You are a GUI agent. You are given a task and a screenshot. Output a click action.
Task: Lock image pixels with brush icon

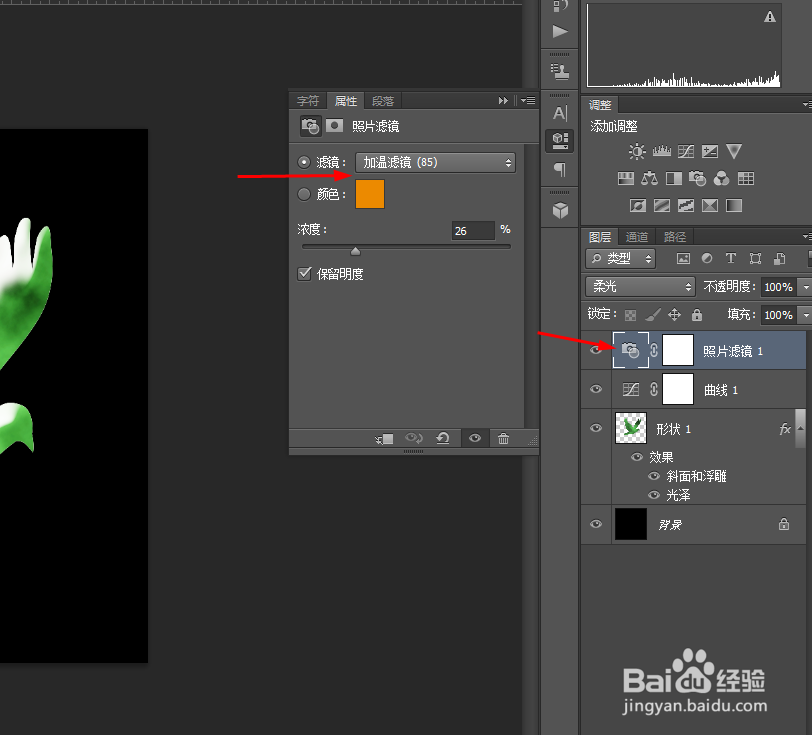pyautogui.click(x=652, y=314)
